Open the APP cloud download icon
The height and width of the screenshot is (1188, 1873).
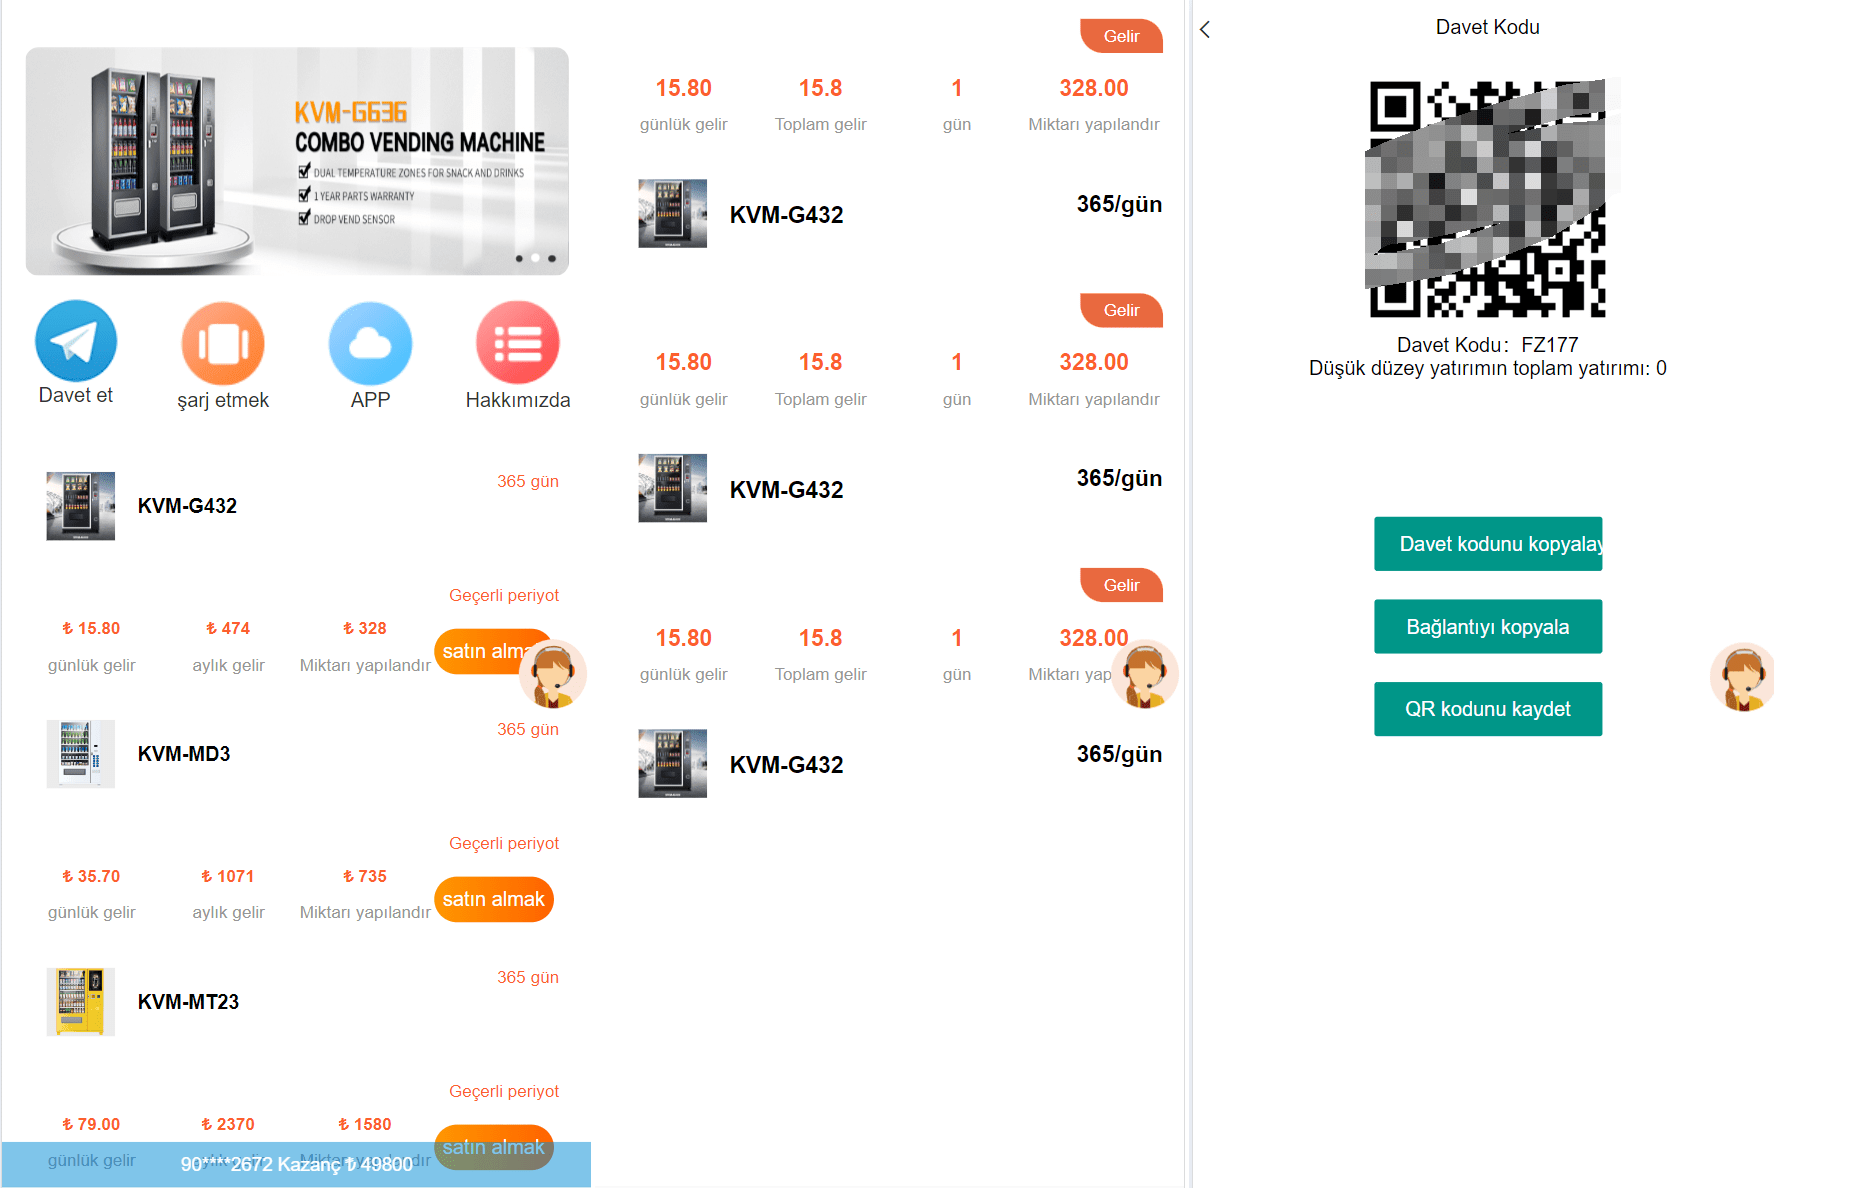[370, 343]
